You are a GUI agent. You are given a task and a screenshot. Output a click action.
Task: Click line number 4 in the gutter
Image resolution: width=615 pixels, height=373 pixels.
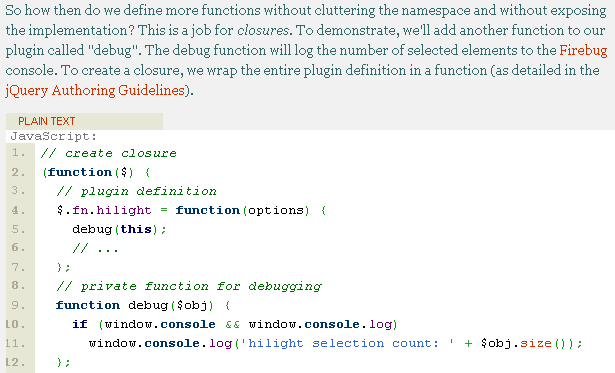coord(18,210)
